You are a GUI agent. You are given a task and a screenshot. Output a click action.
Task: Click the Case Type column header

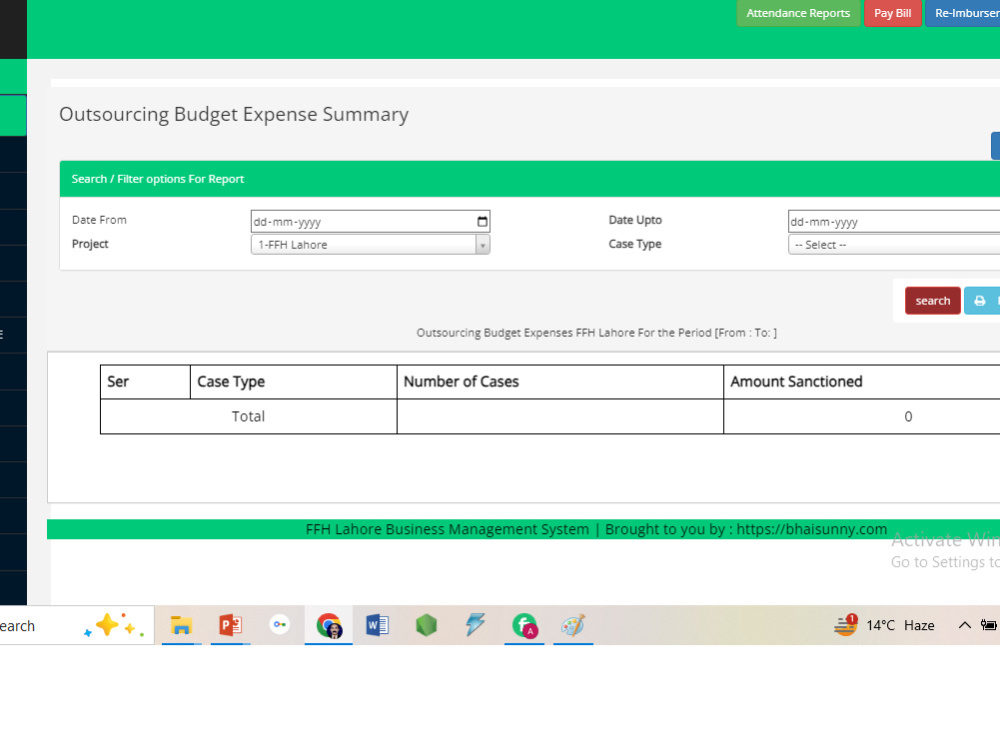click(x=293, y=382)
